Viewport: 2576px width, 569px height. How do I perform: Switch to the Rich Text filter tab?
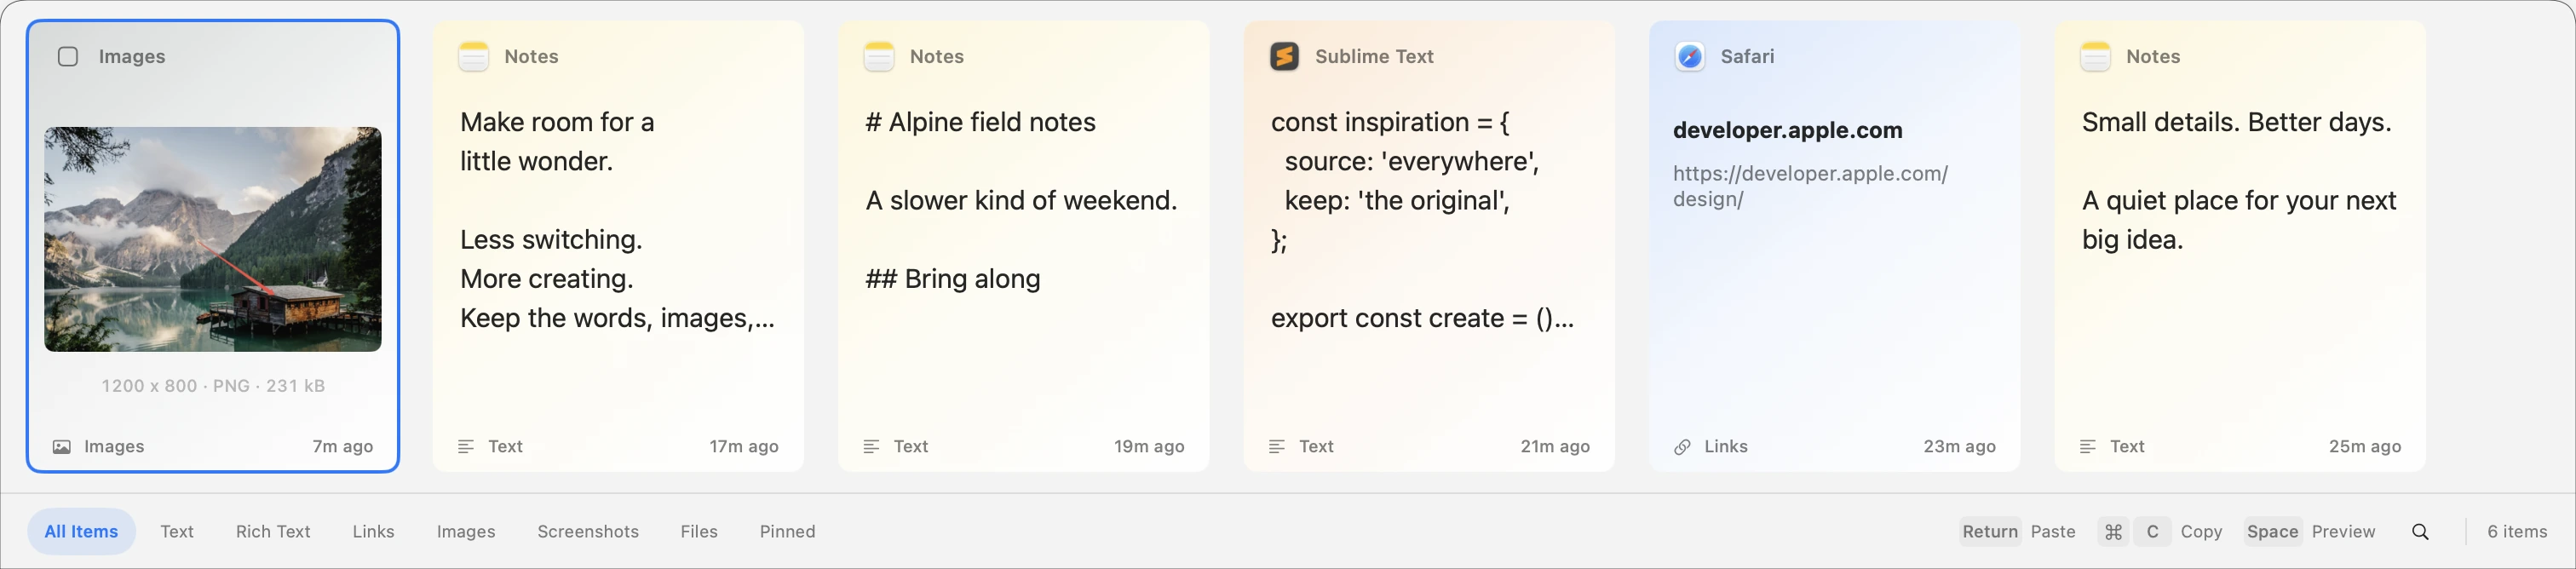click(273, 532)
